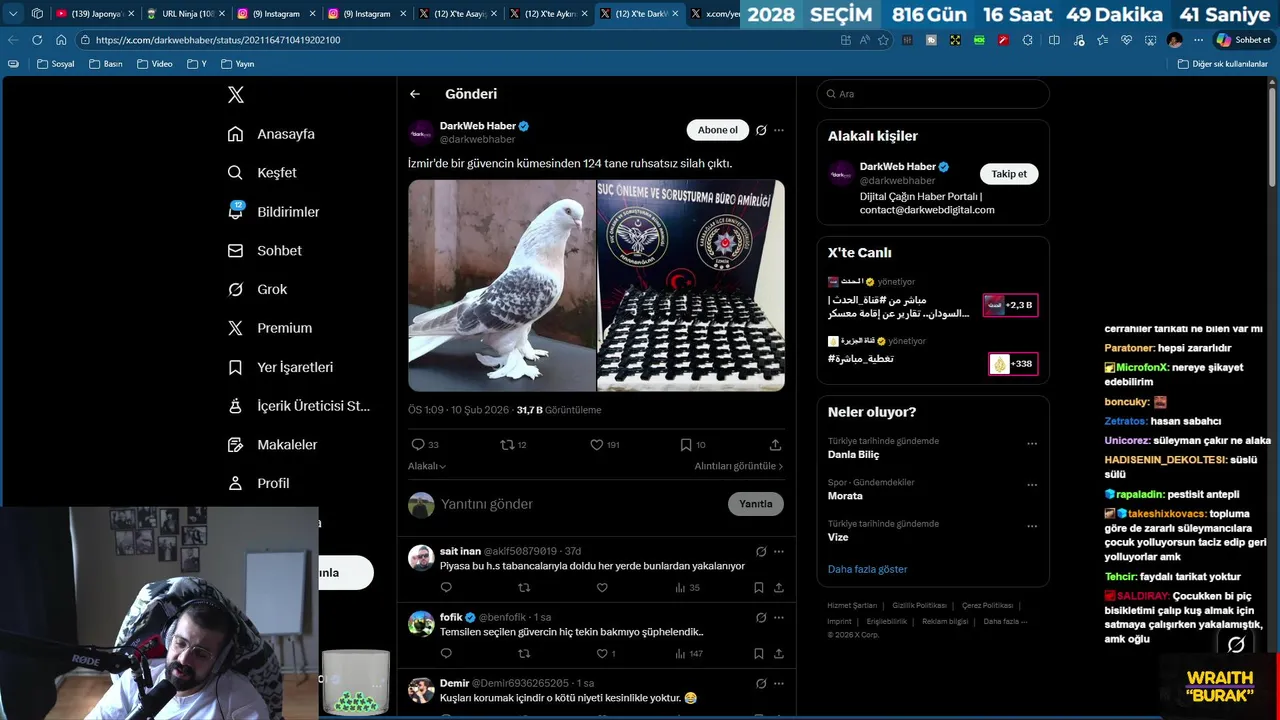Image resolution: width=1280 pixels, height=720 pixels.
Task: Click Yanıtını gönder reply field
Action: [x=580, y=504]
